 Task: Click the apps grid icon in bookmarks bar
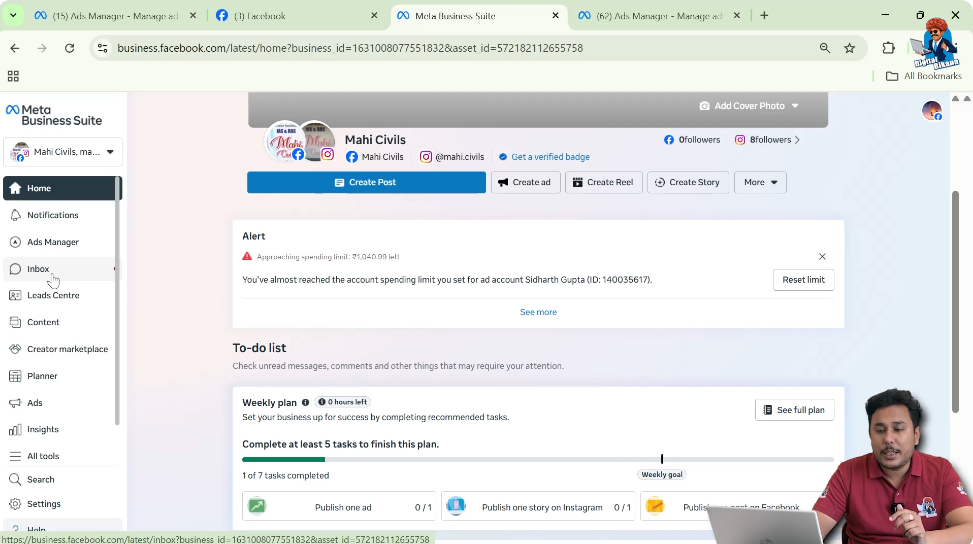click(x=13, y=76)
